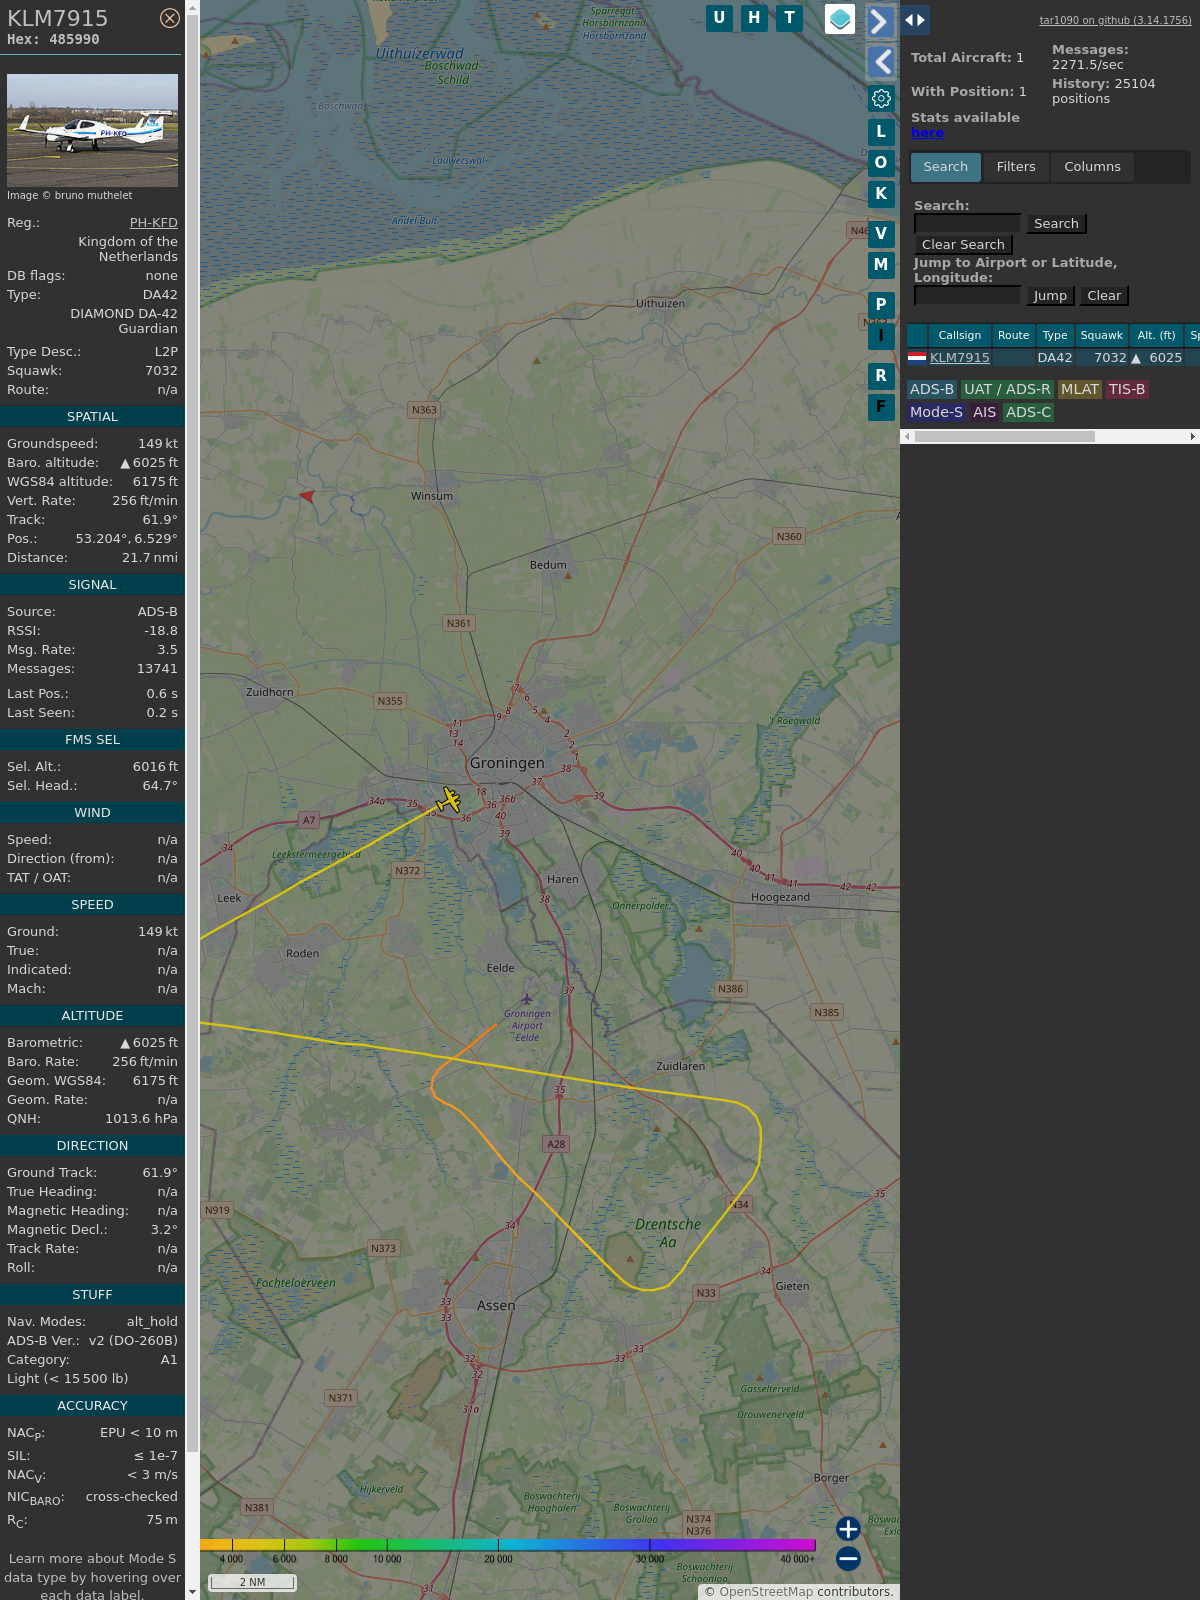Click the Jump button
The height and width of the screenshot is (1600, 1200).
(x=1050, y=295)
